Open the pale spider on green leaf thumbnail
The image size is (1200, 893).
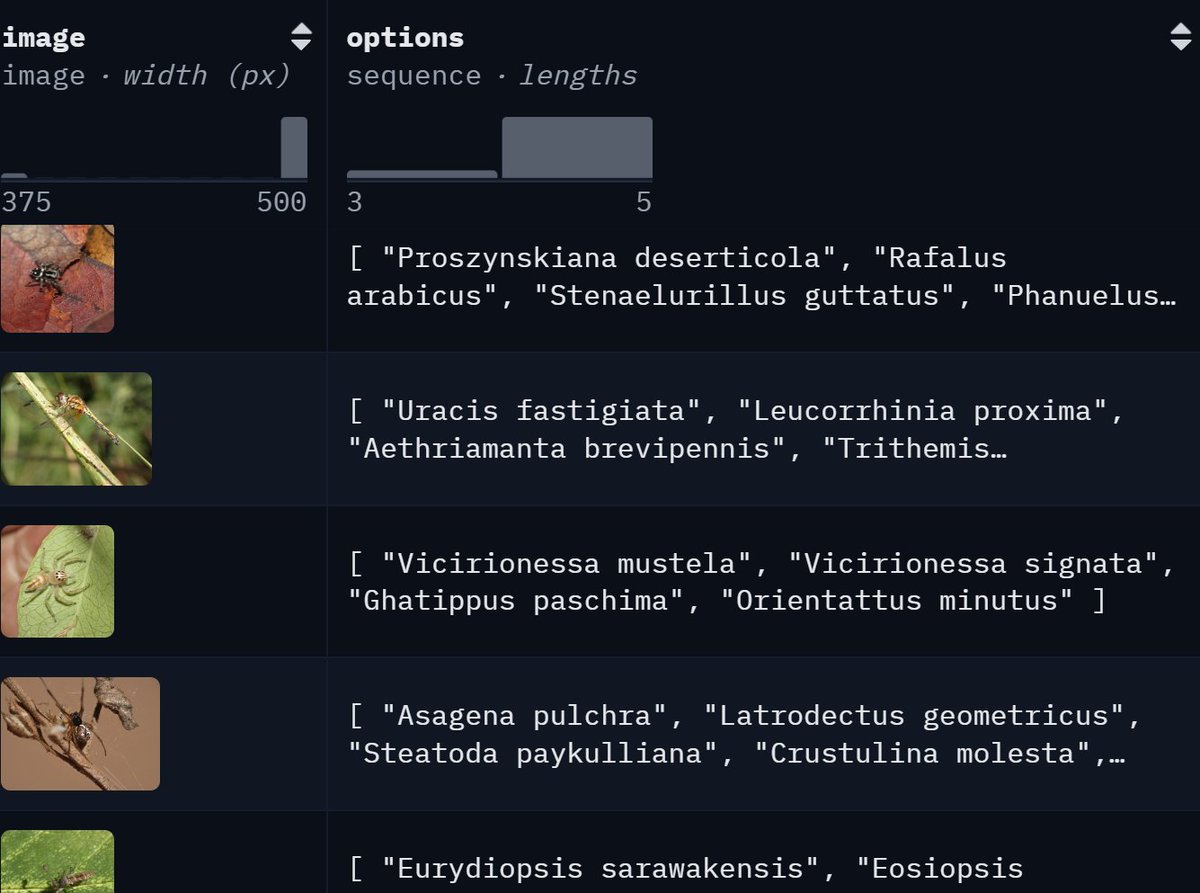coord(57,581)
